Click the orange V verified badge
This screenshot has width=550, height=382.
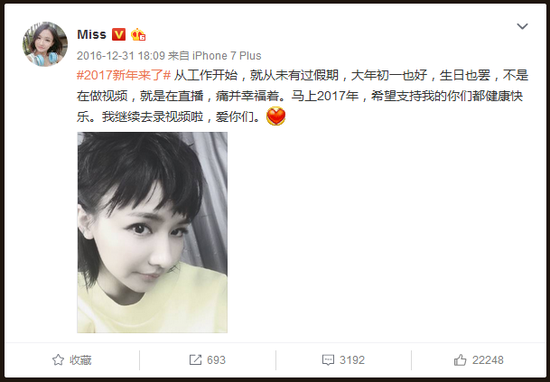click(x=119, y=35)
